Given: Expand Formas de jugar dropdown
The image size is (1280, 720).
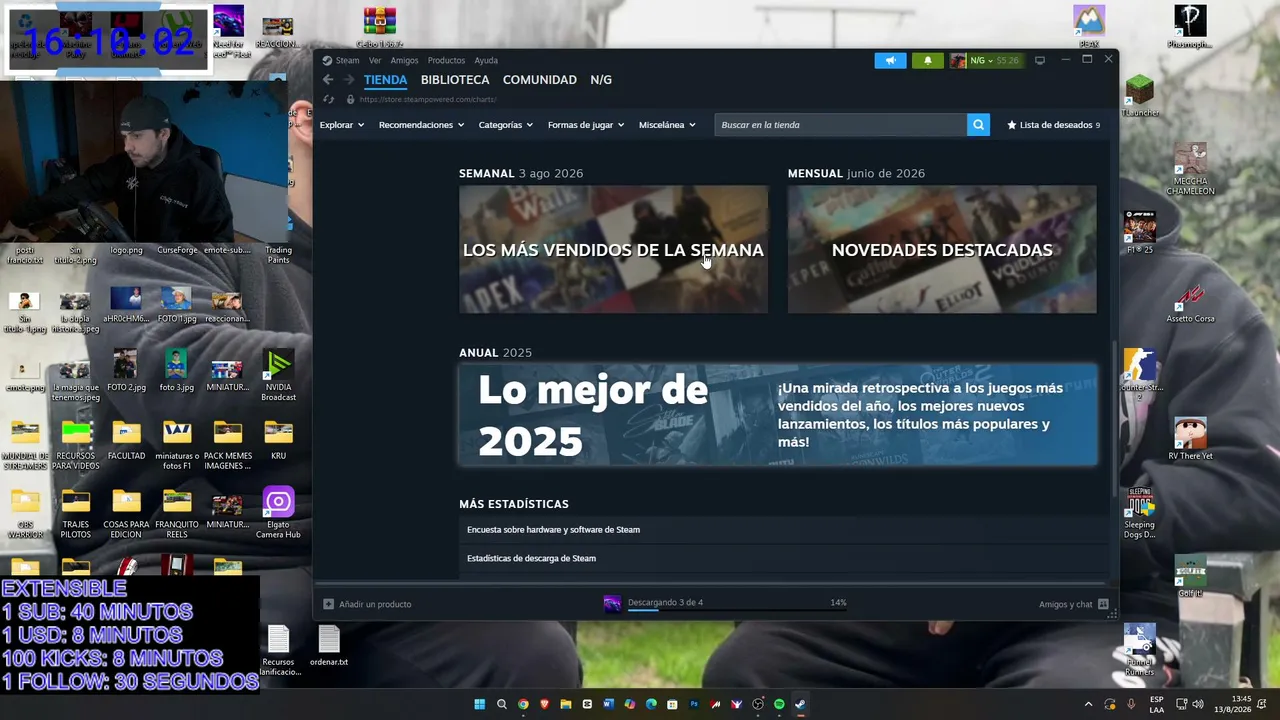Looking at the screenshot, I should [586, 125].
